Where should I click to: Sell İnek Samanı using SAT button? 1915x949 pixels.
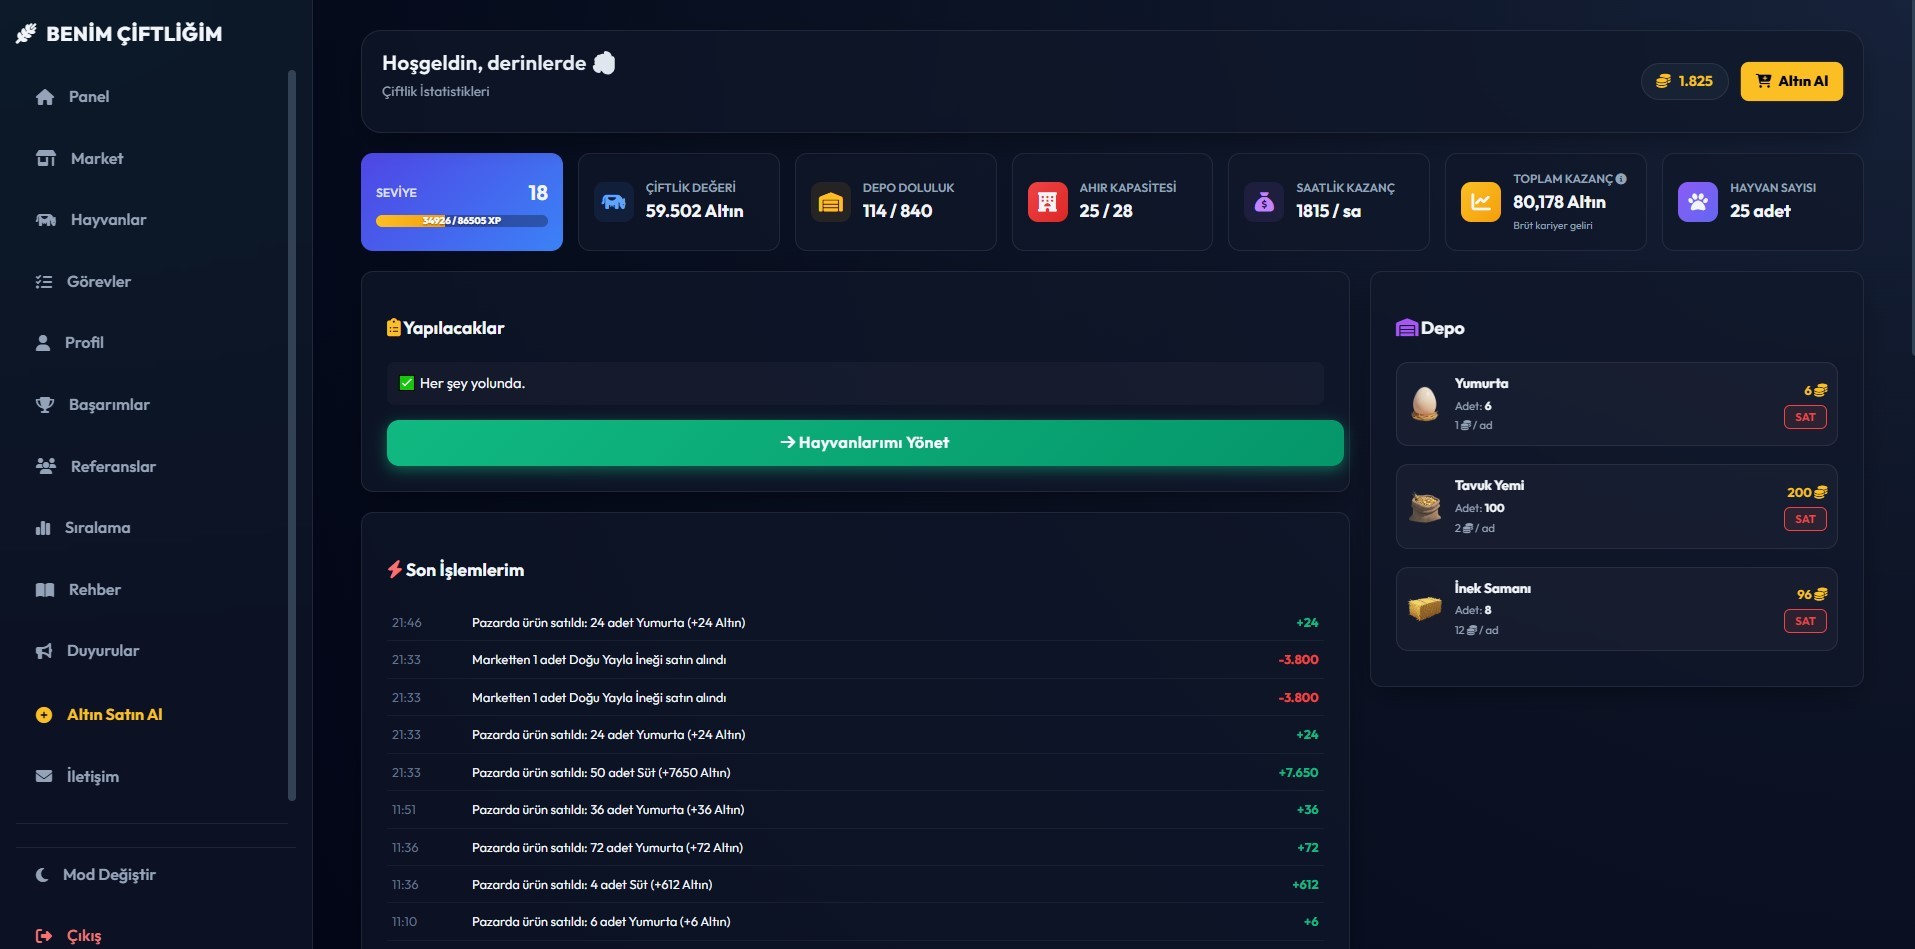coord(1804,621)
